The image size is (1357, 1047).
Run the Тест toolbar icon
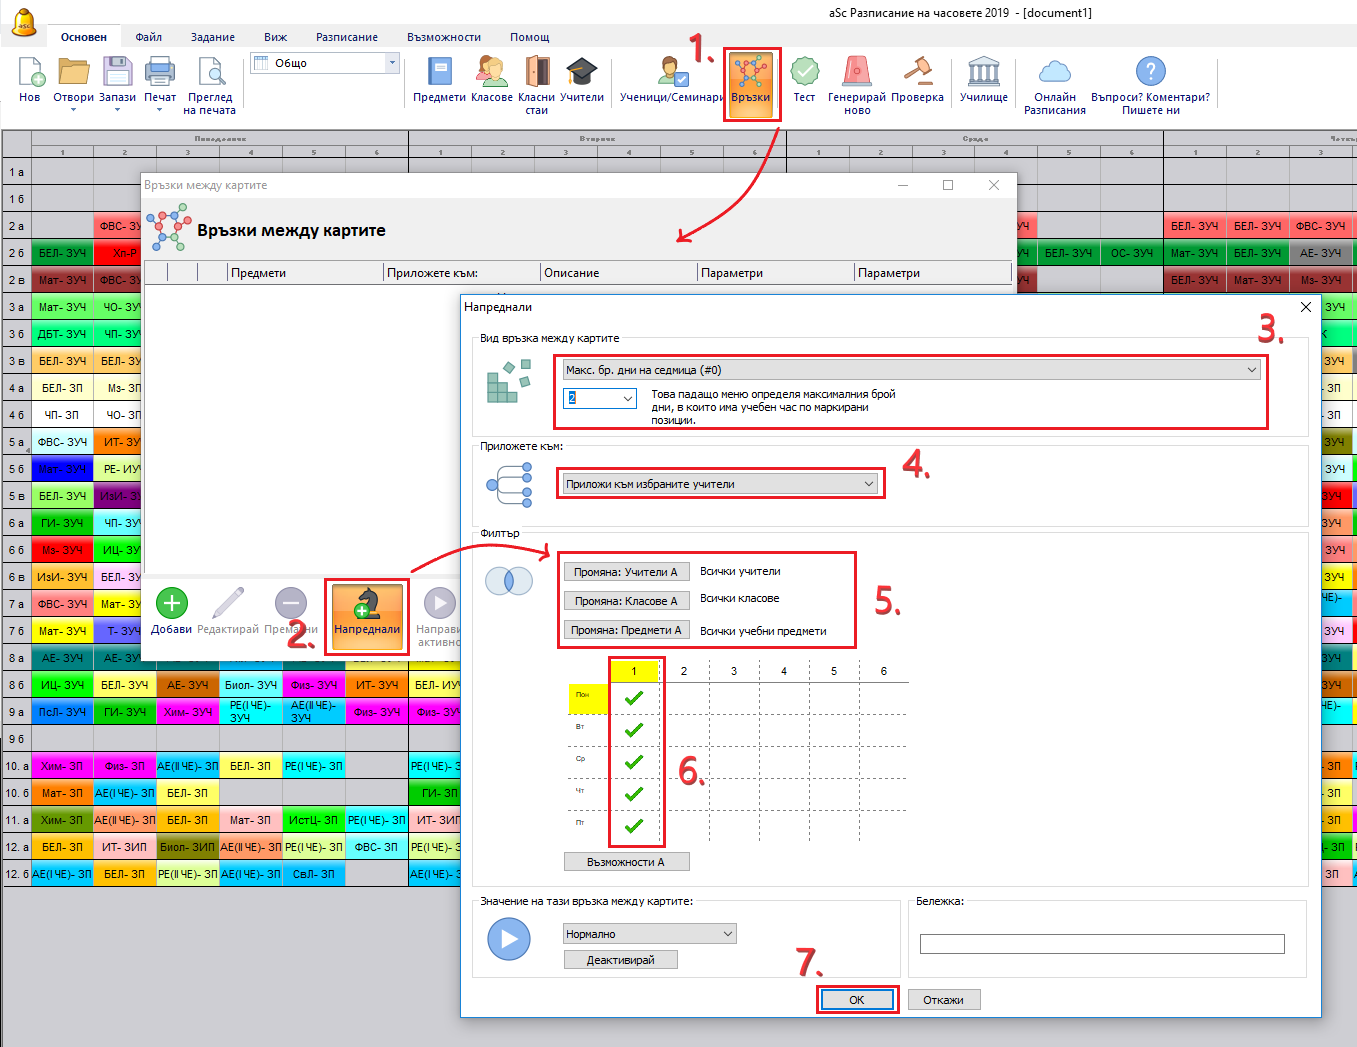[x=804, y=79]
